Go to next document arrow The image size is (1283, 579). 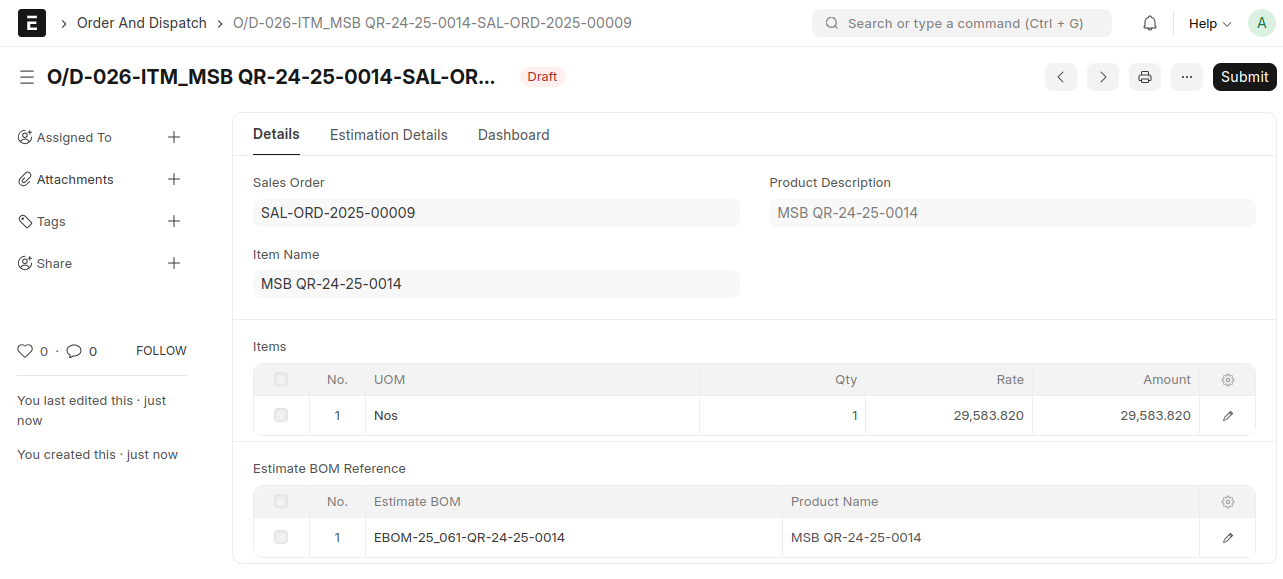pos(1103,77)
